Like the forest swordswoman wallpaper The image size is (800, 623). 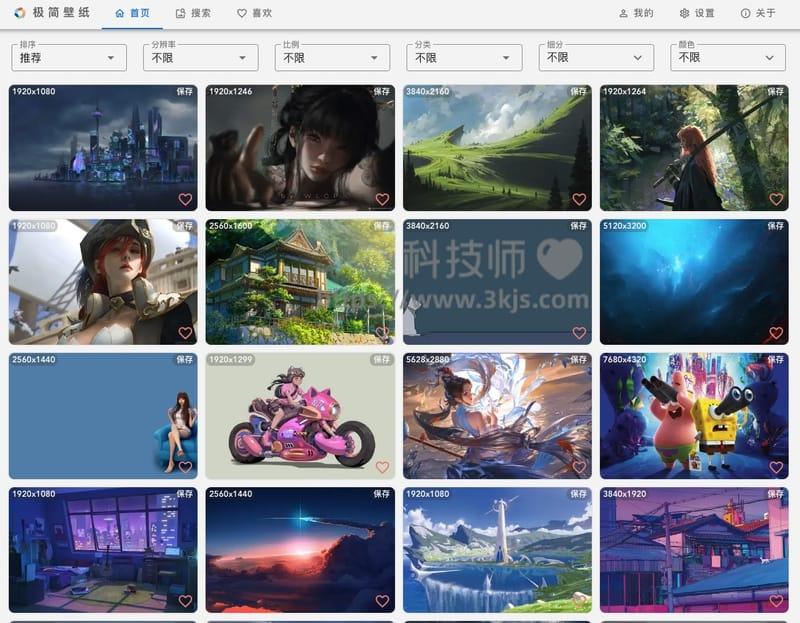[776, 199]
